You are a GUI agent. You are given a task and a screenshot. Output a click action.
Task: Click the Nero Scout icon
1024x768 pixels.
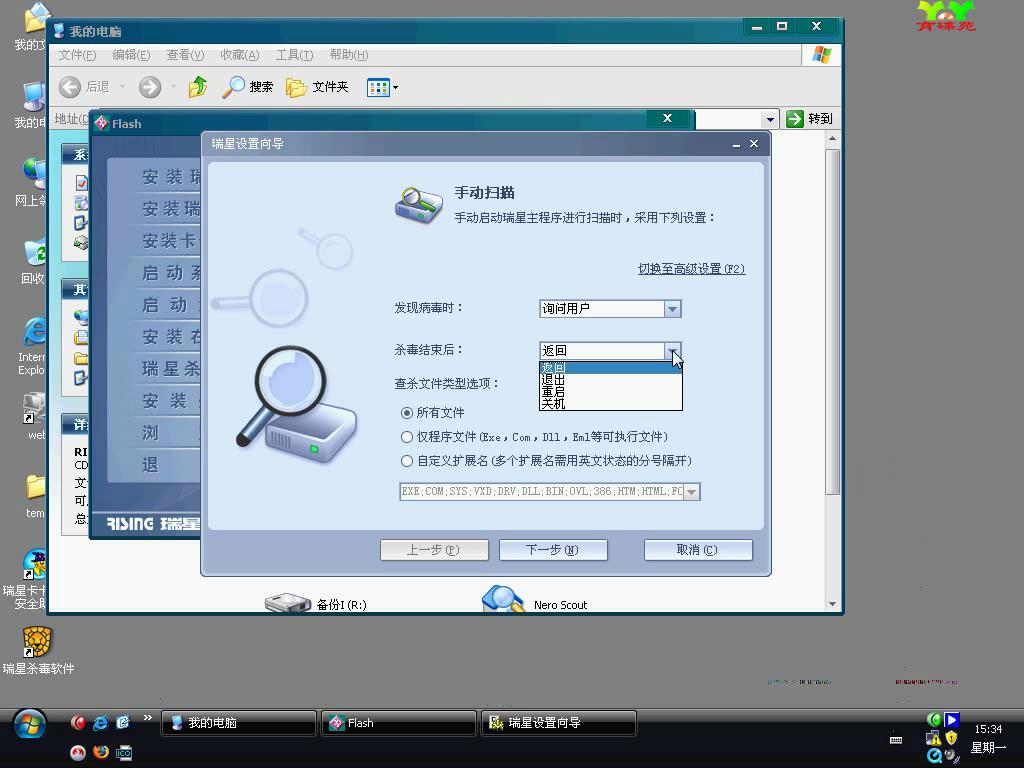[503, 600]
